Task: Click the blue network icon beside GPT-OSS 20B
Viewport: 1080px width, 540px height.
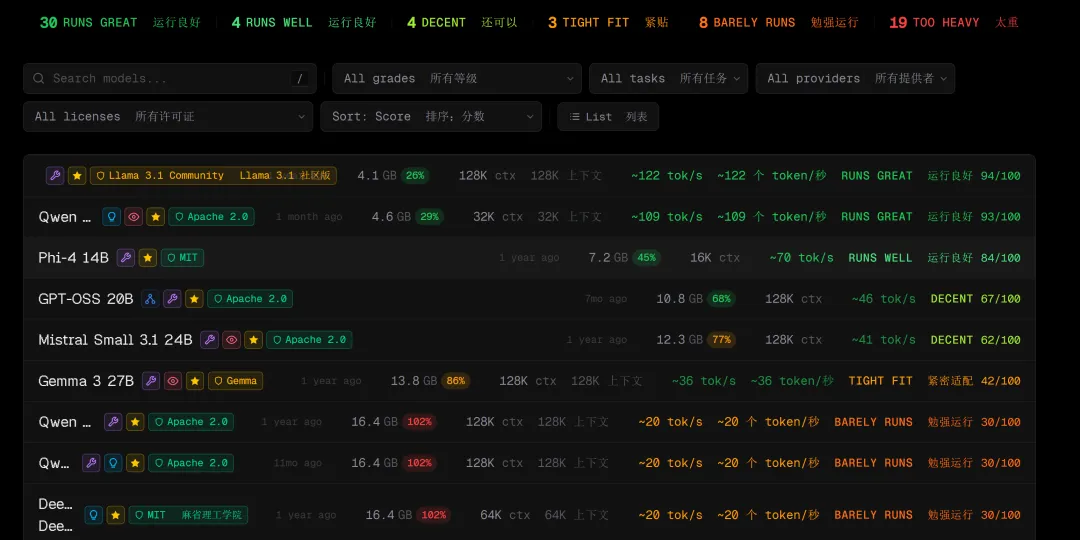Action: click(150, 299)
